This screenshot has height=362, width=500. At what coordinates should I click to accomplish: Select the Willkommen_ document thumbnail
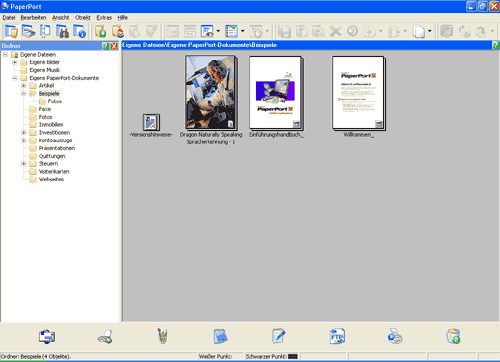click(x=358, y=93)
